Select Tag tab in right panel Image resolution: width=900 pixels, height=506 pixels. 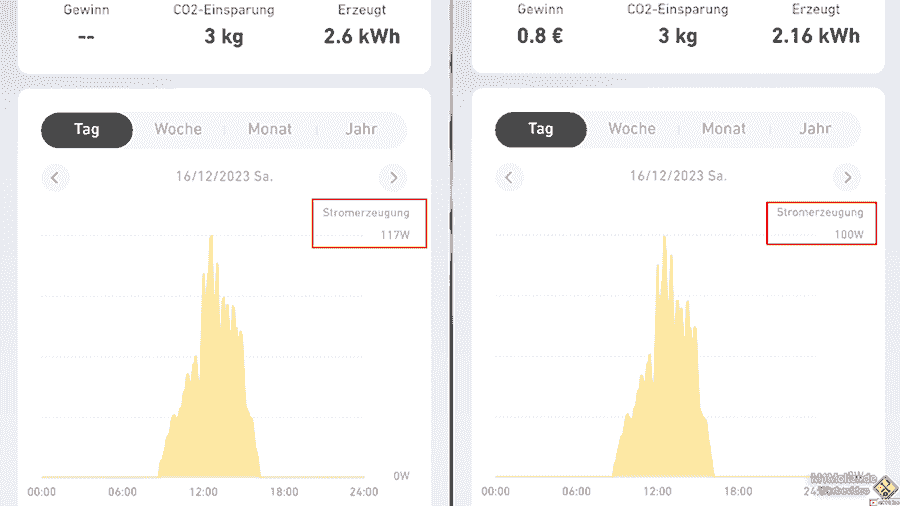pos(541,129)
